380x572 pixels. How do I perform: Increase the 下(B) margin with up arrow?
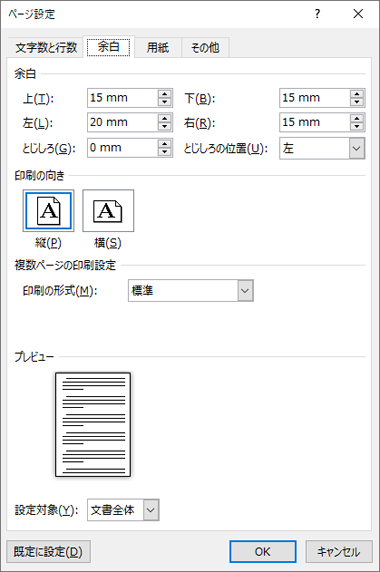point(357,93)
